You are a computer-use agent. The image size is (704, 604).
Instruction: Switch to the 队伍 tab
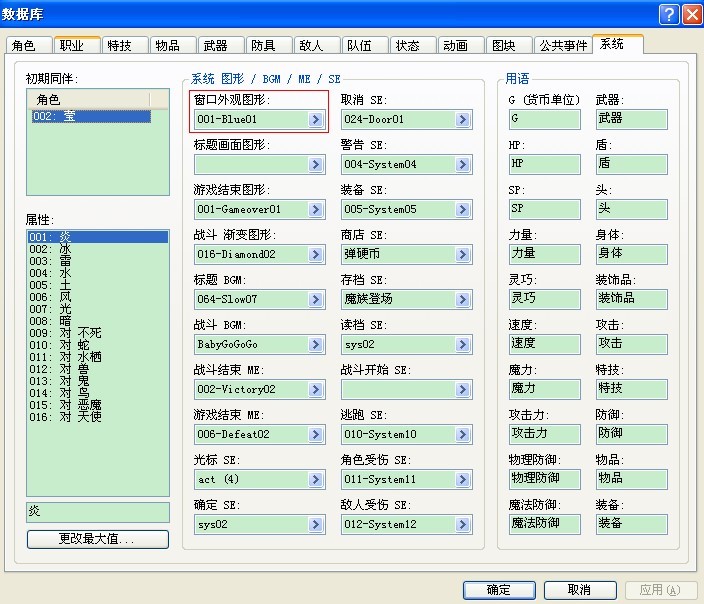coord(365,45)
